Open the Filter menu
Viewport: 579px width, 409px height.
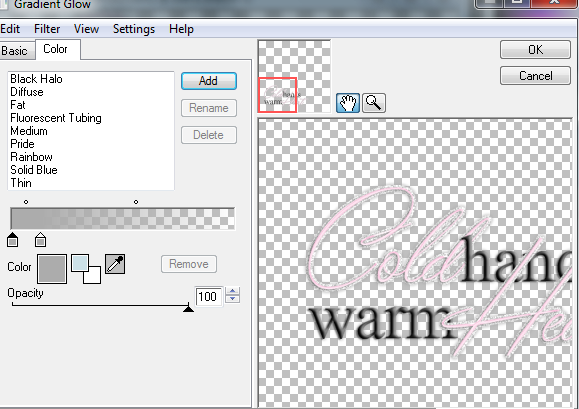click(x=47, y=29)
